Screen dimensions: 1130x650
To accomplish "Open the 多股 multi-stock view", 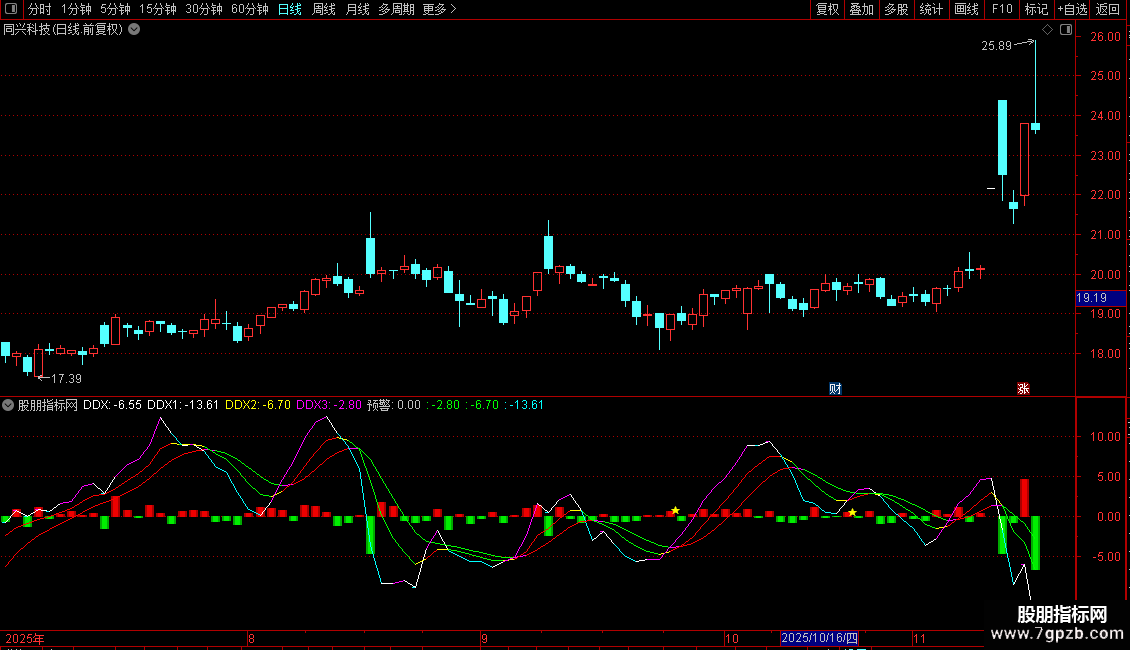I will (897, 9).
